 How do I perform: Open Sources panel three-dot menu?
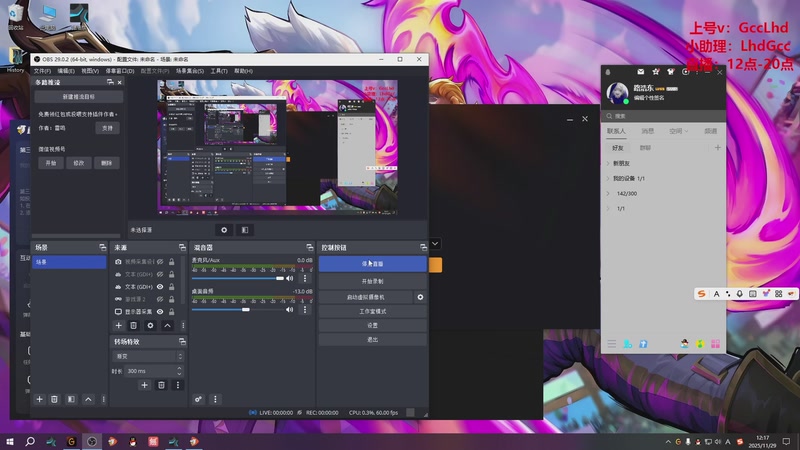(x=183, y=326)
